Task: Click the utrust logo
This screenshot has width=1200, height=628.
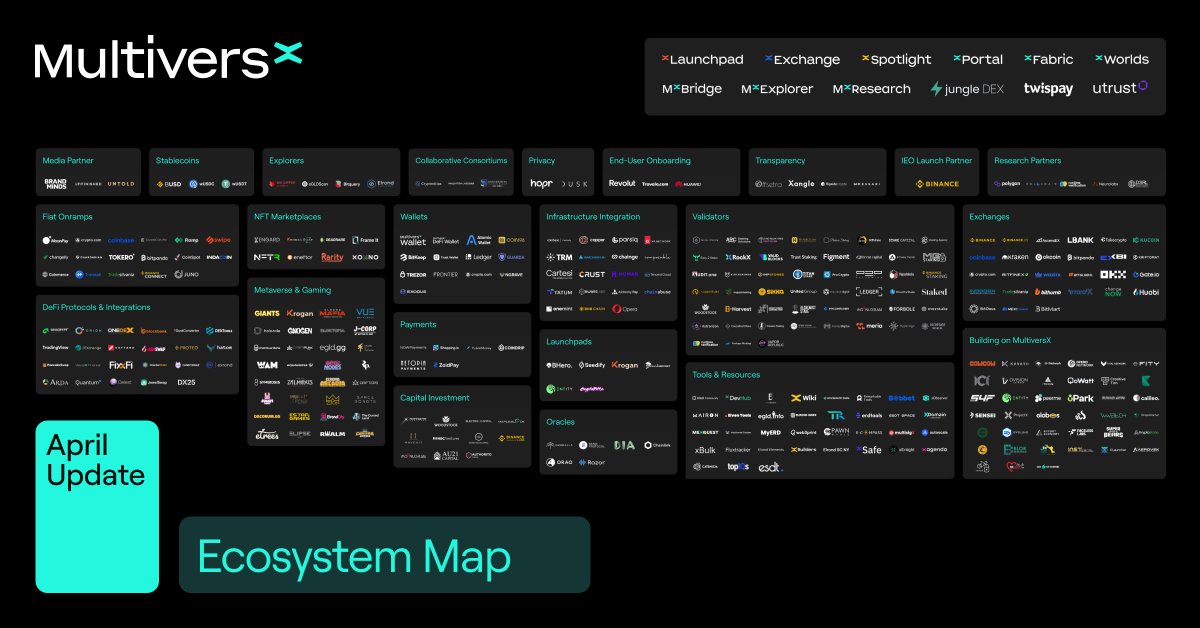Action: (x=1120, y=87)
